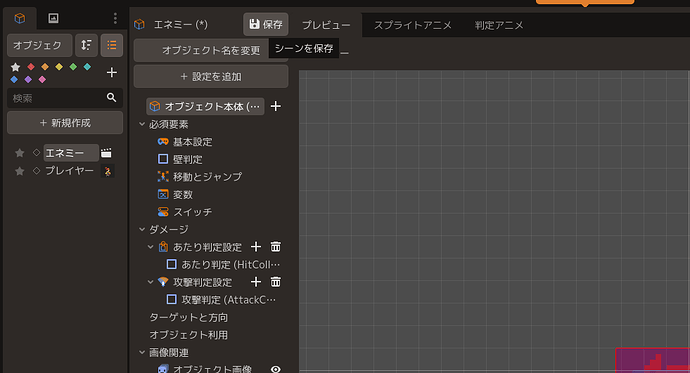Screen dimensions: 690x373
Task: Open the three-dot options menu
Action: tap(115, 18)
